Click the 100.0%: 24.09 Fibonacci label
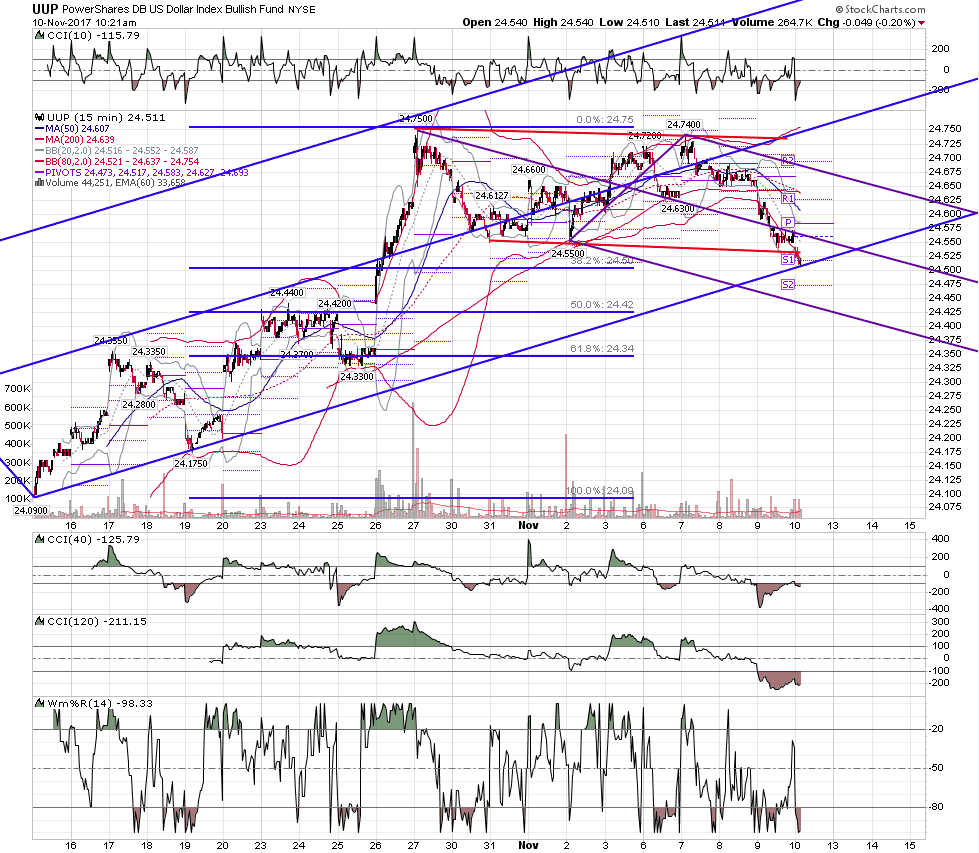 (x=599, y=491)
